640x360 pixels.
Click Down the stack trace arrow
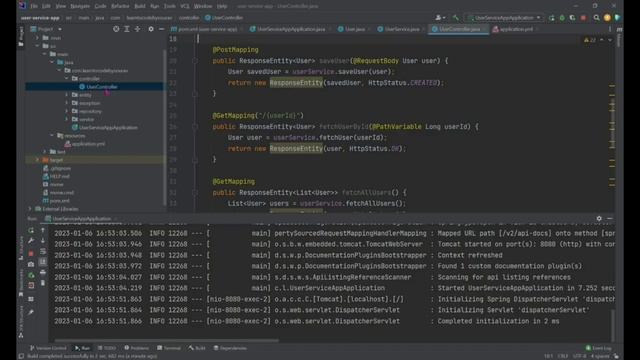(43, 241)
